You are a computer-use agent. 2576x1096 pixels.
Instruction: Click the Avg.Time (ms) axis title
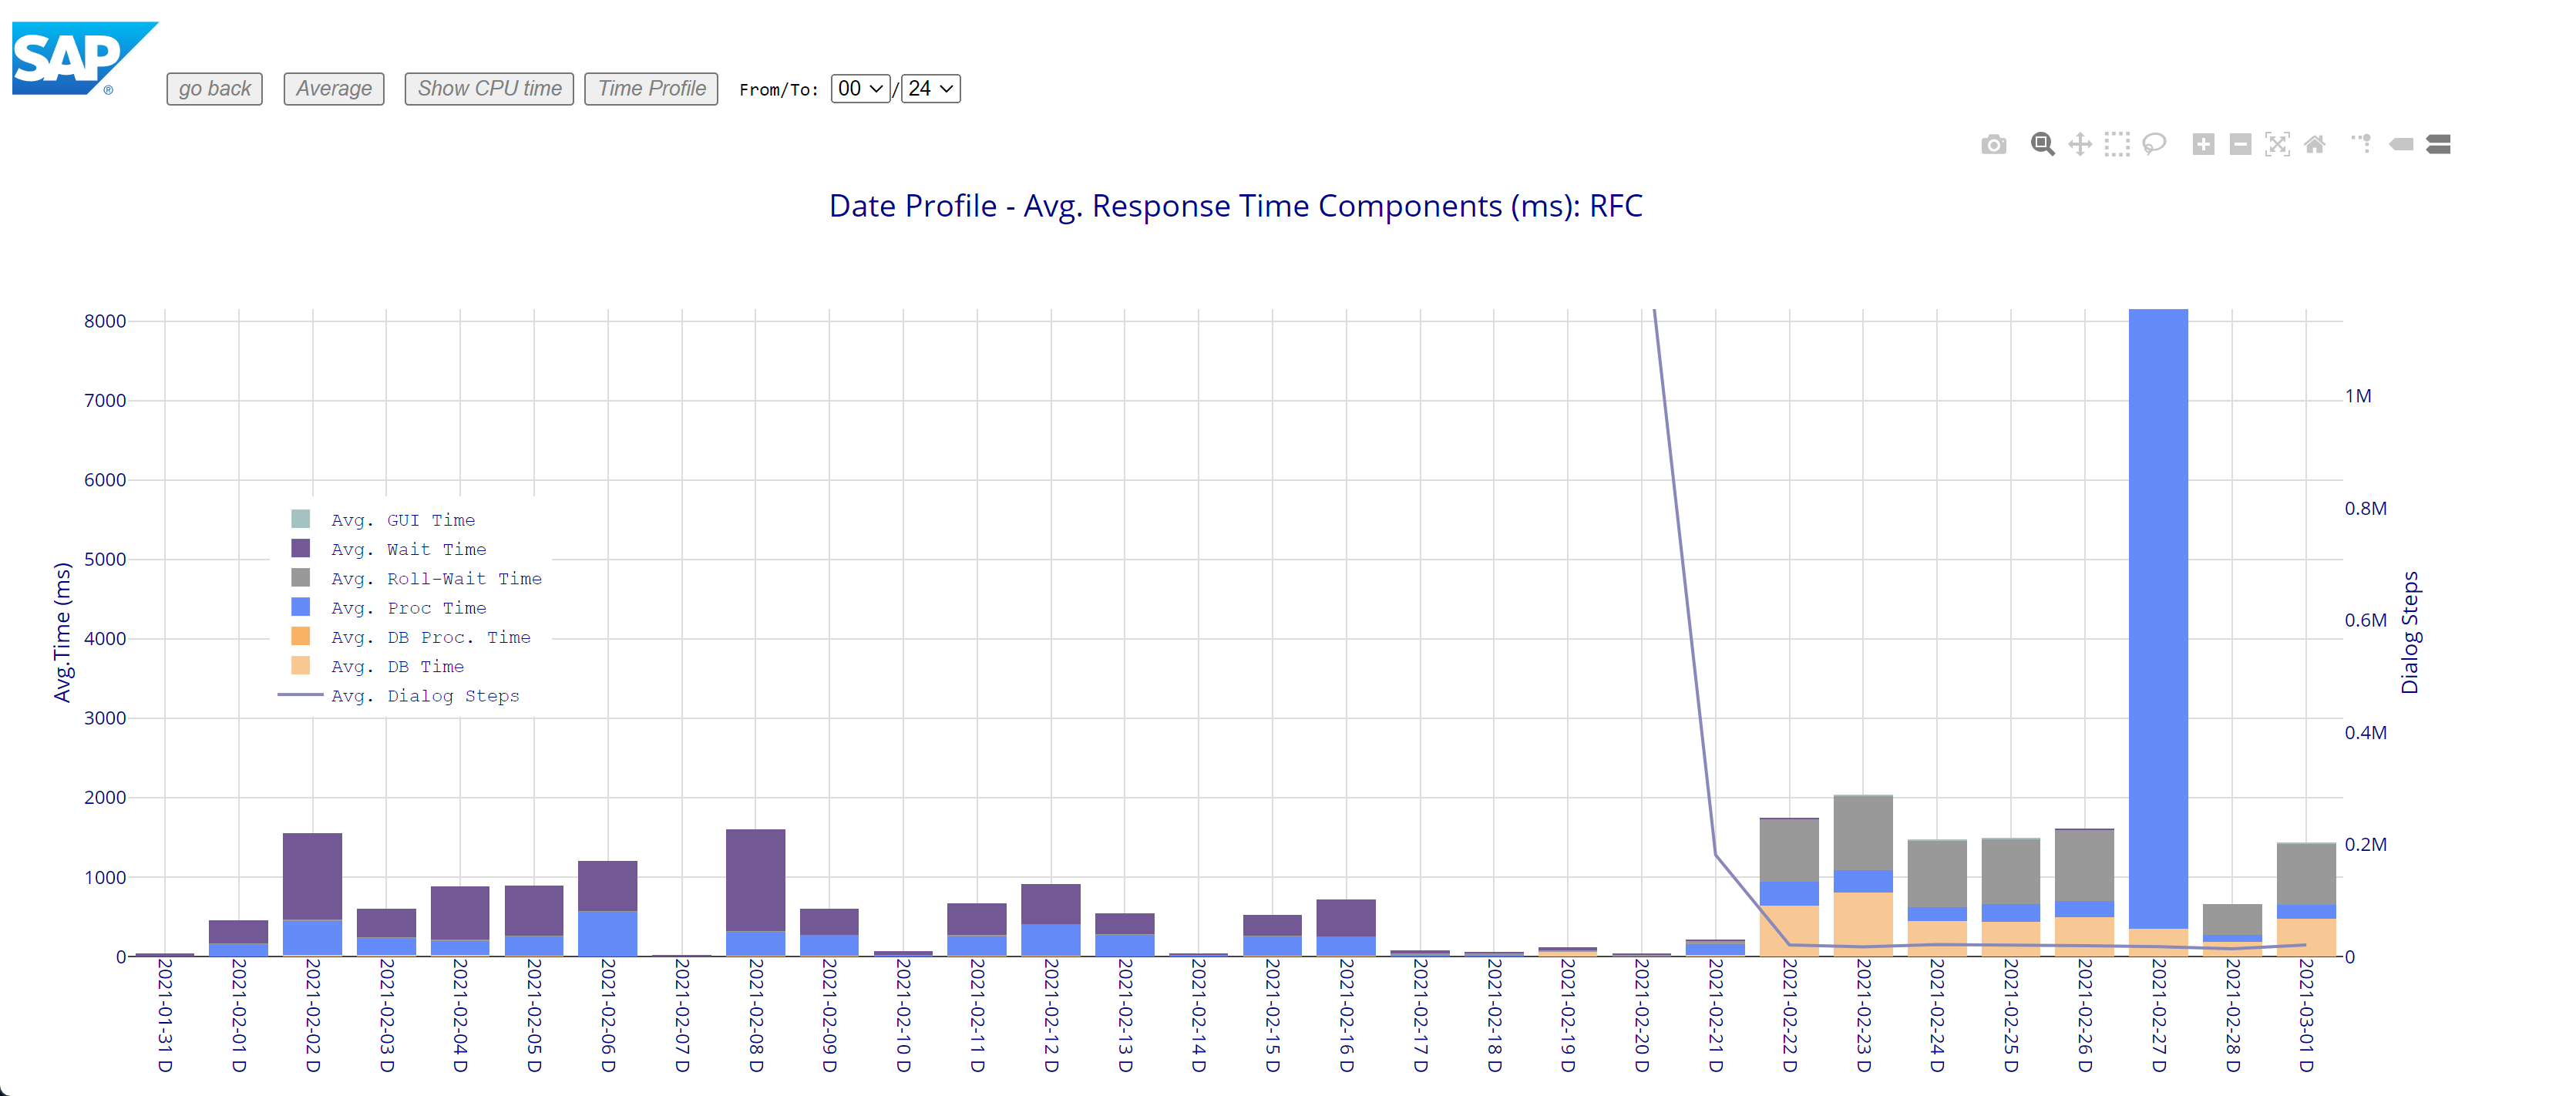[x=62, y=632]
